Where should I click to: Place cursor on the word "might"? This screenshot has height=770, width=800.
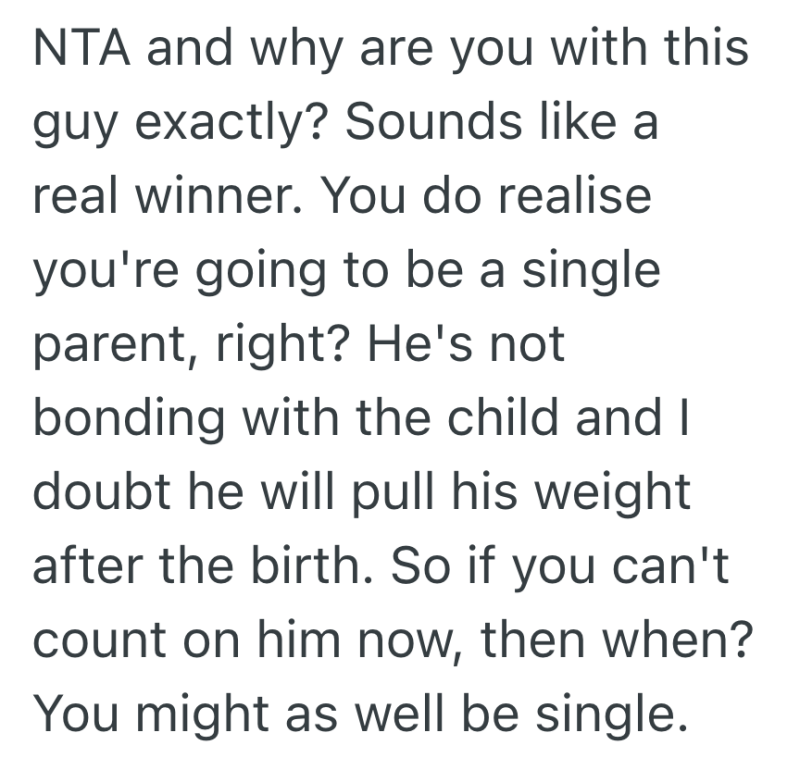pyautogui.click(x=198, y=714)
